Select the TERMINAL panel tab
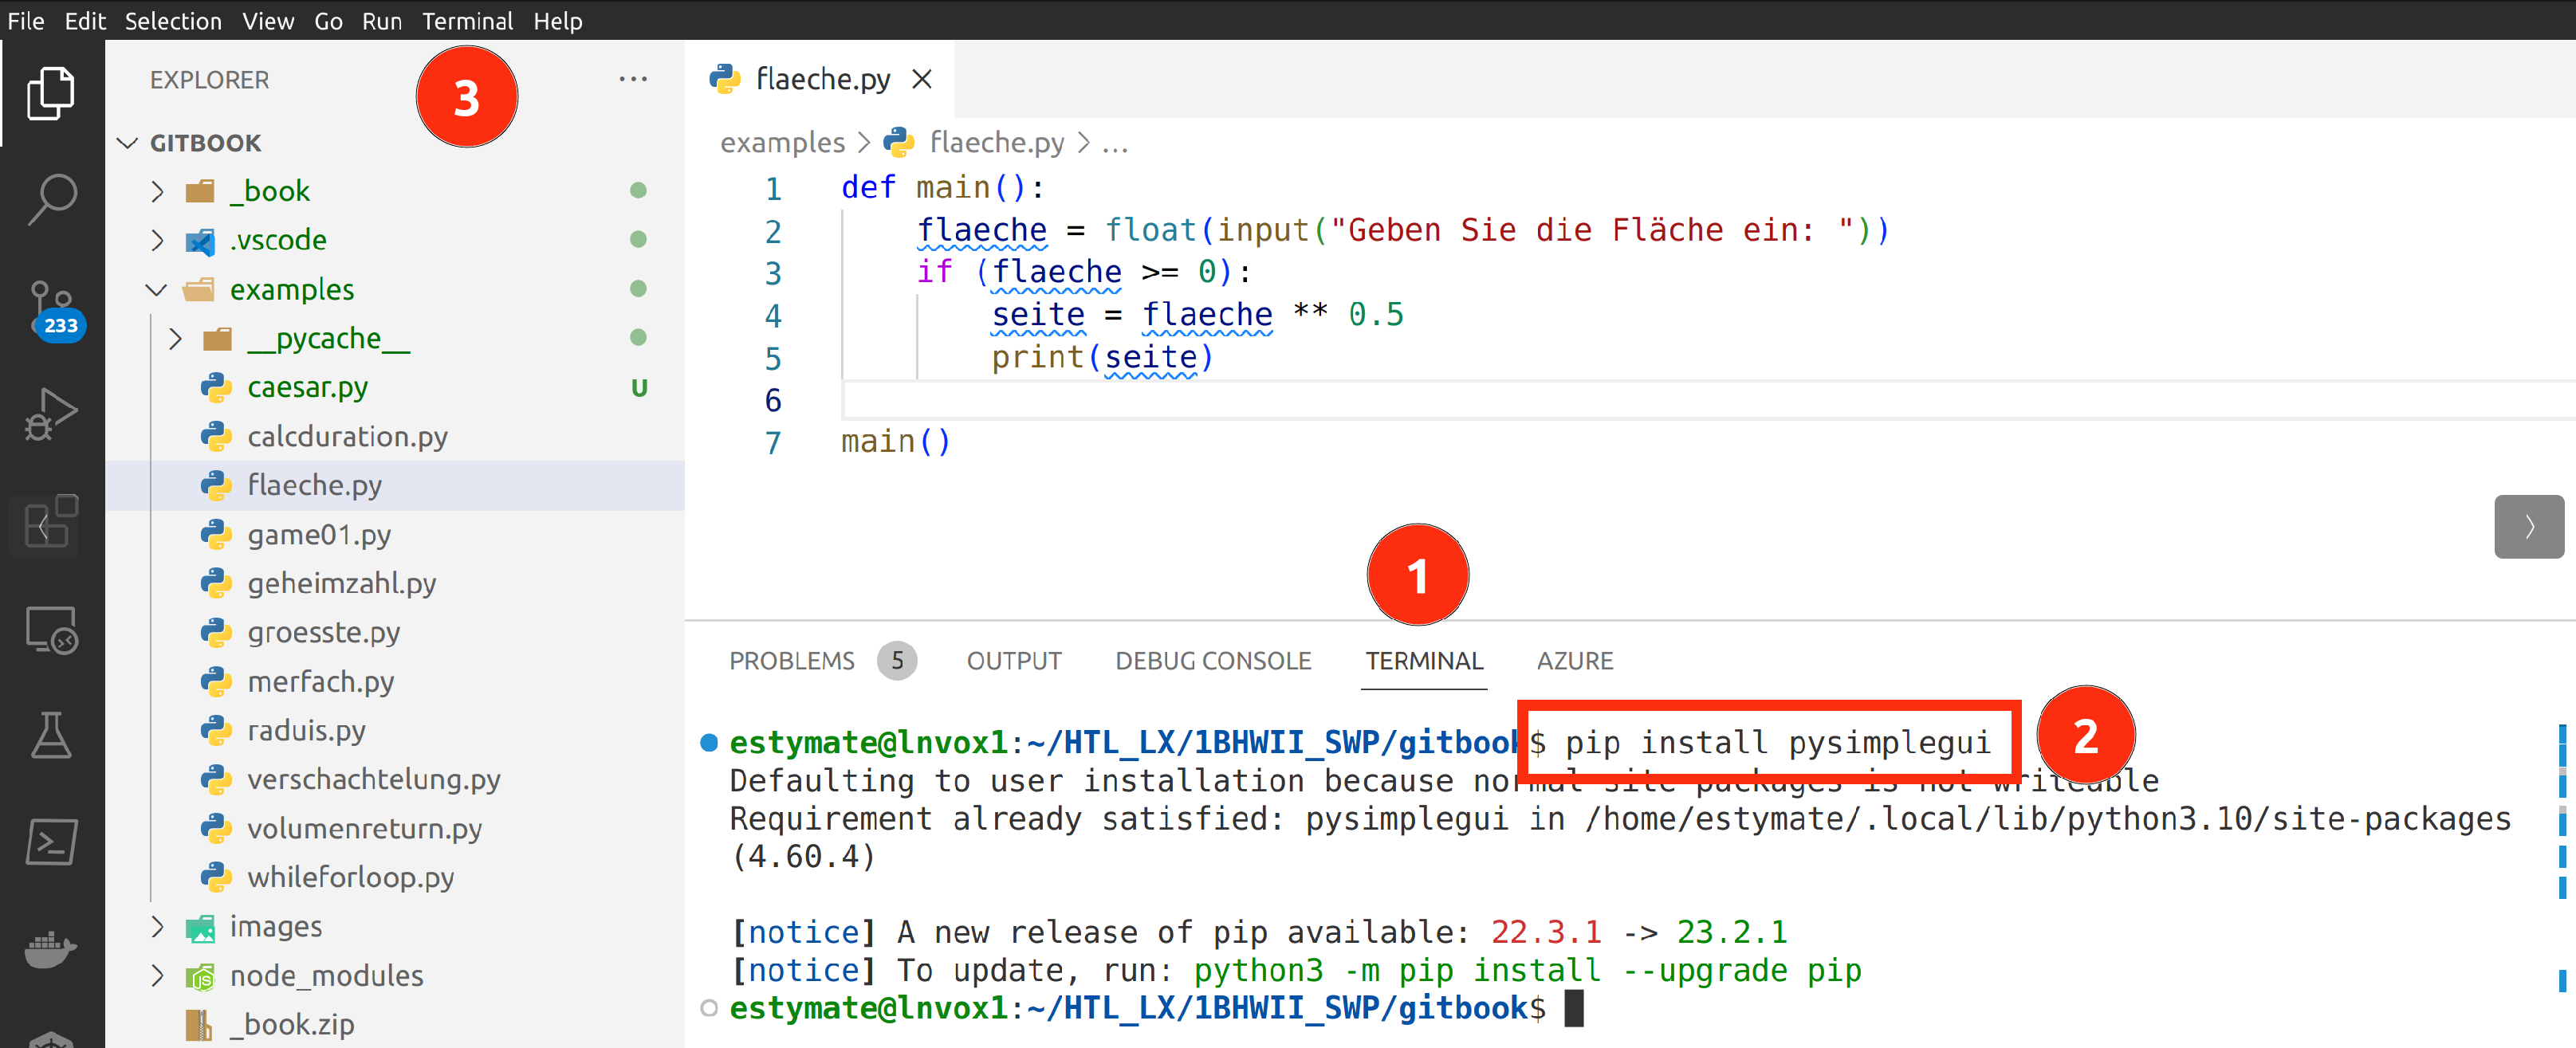The image size is (2576, 1048). click(1424, 661)
